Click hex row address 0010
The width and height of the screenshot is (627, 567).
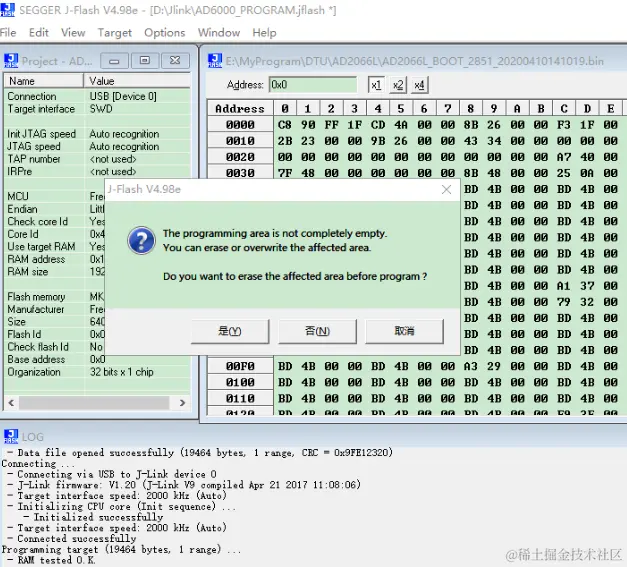click(240, 141)
